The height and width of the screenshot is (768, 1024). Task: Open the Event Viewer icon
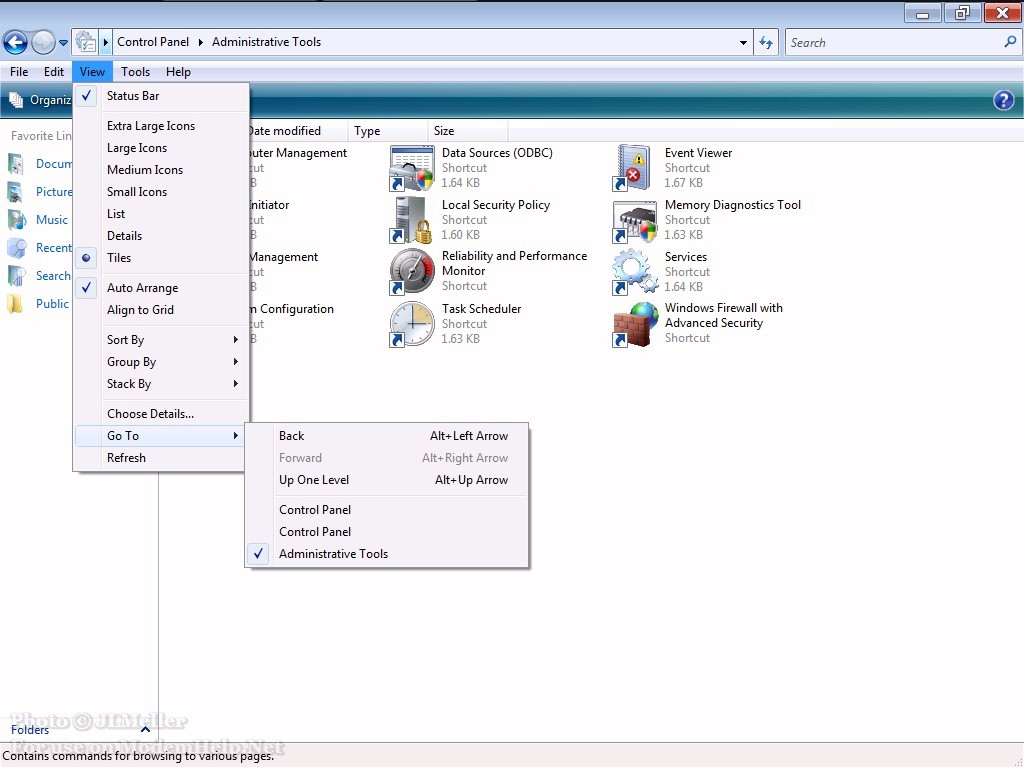[634, 168]
